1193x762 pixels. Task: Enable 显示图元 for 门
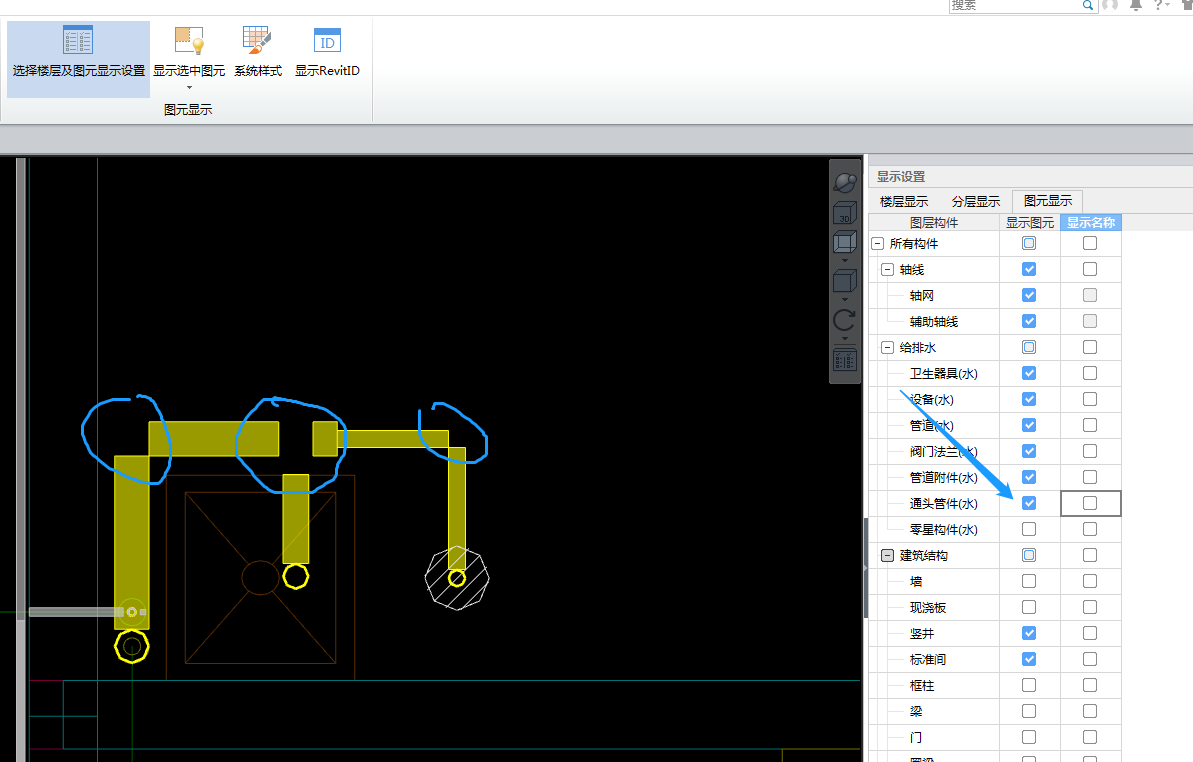click(1029, 737)
